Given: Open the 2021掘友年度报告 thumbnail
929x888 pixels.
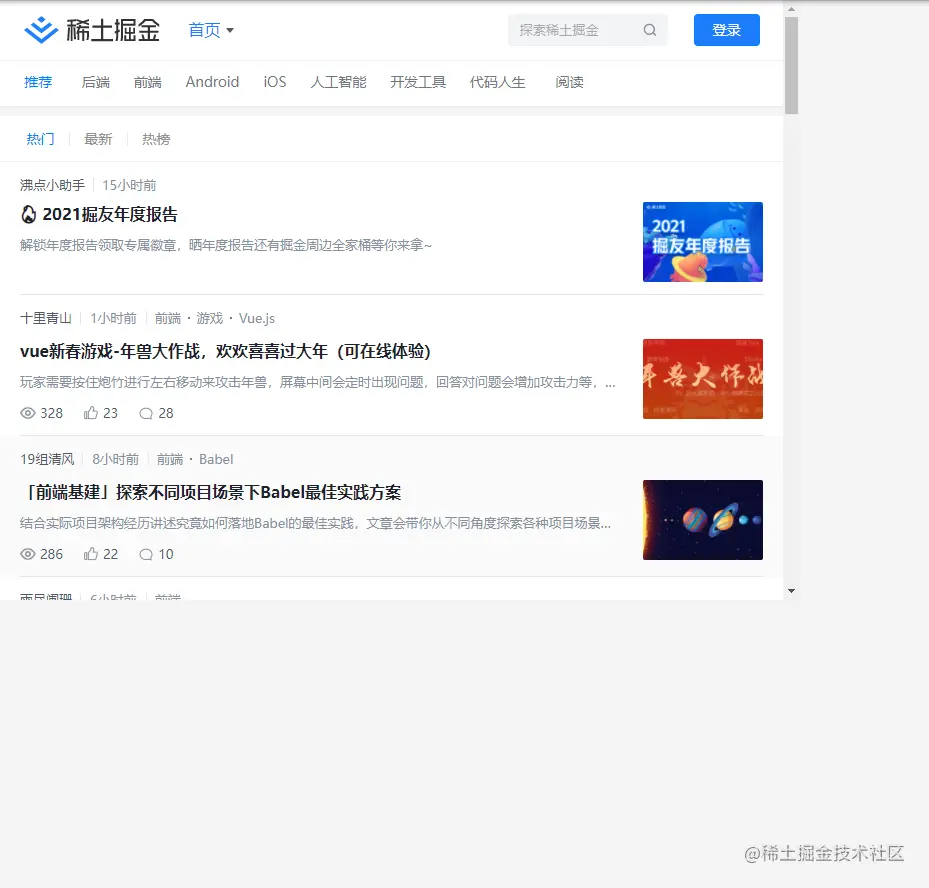Looking at the screenshot, I should [703, 242].
